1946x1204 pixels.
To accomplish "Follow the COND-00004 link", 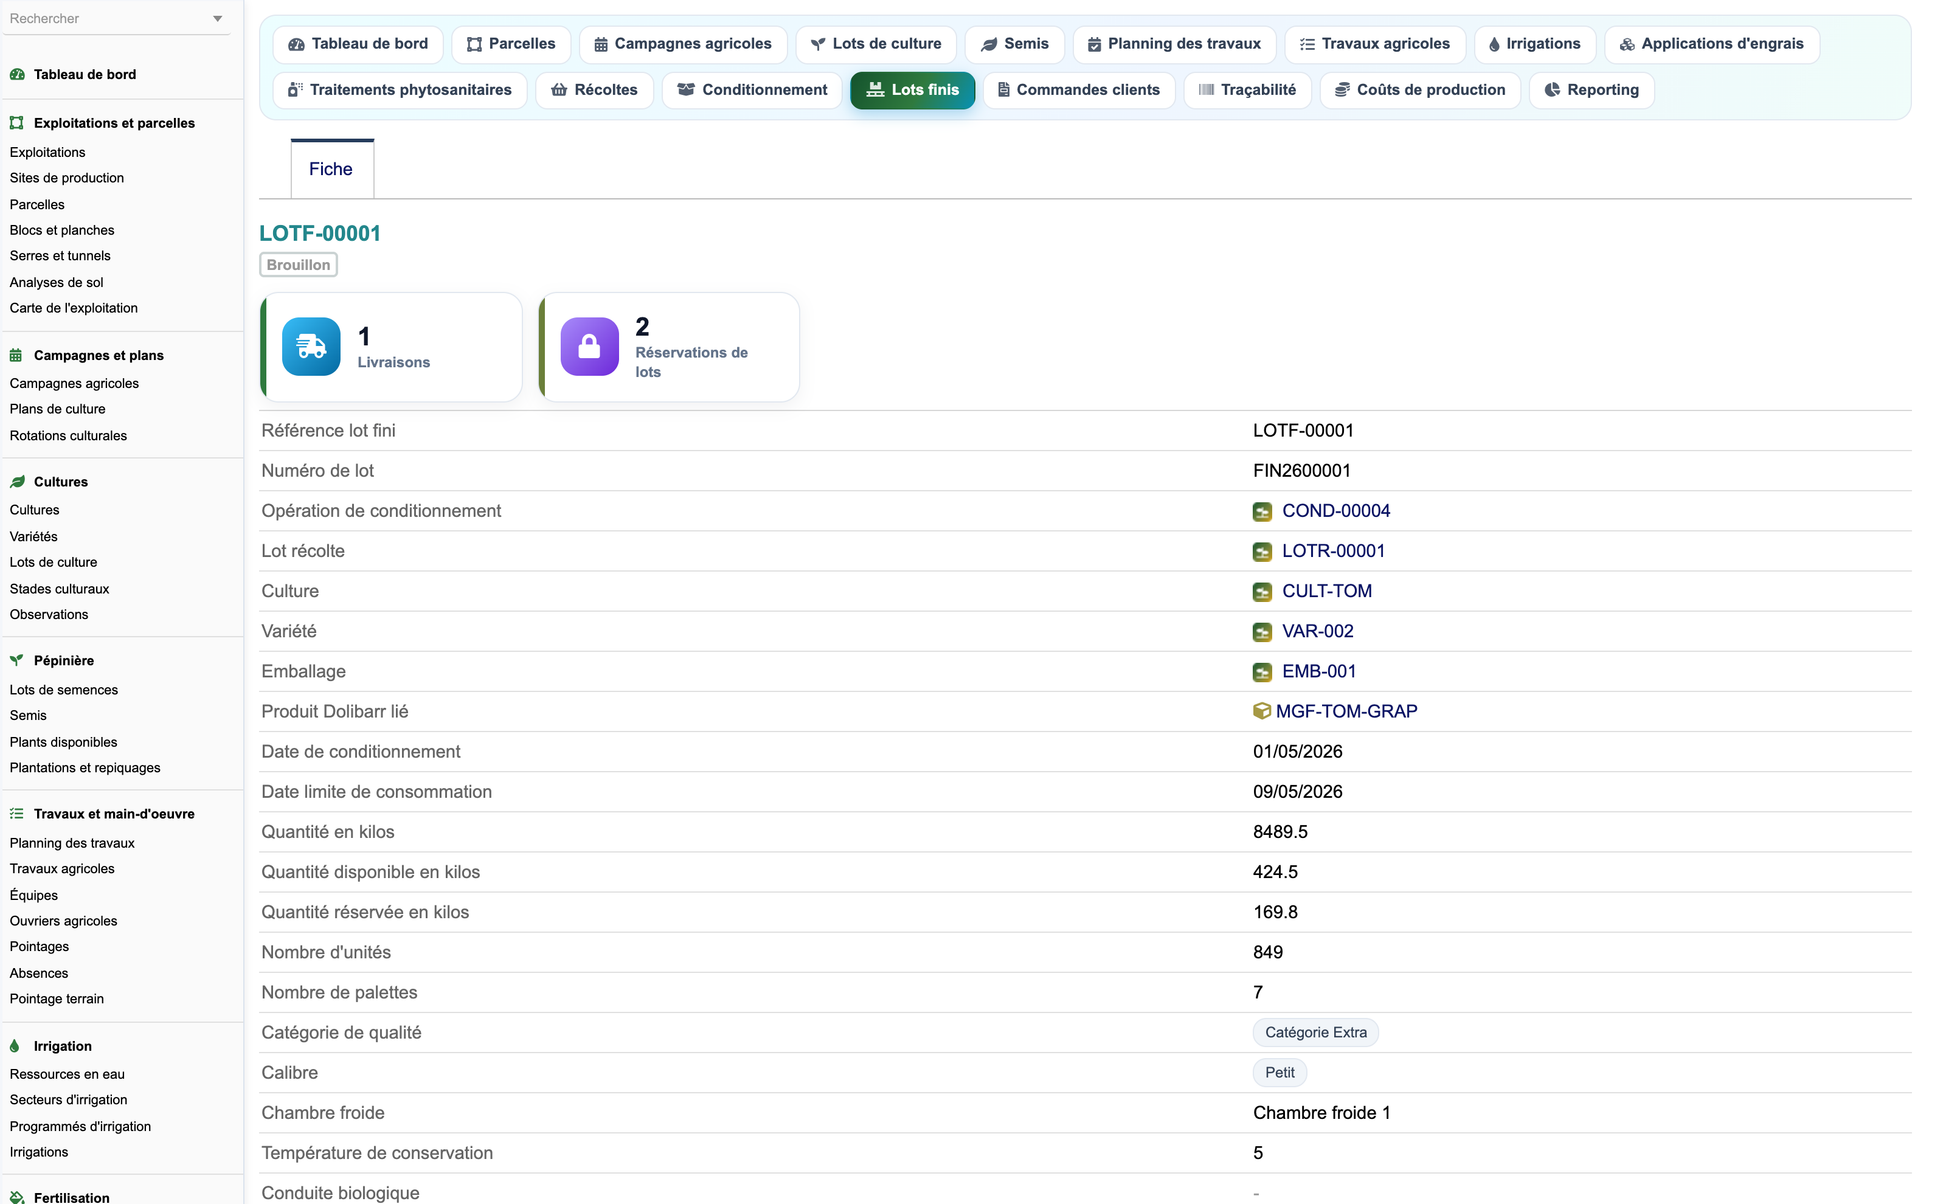I will coord(1336,511).
